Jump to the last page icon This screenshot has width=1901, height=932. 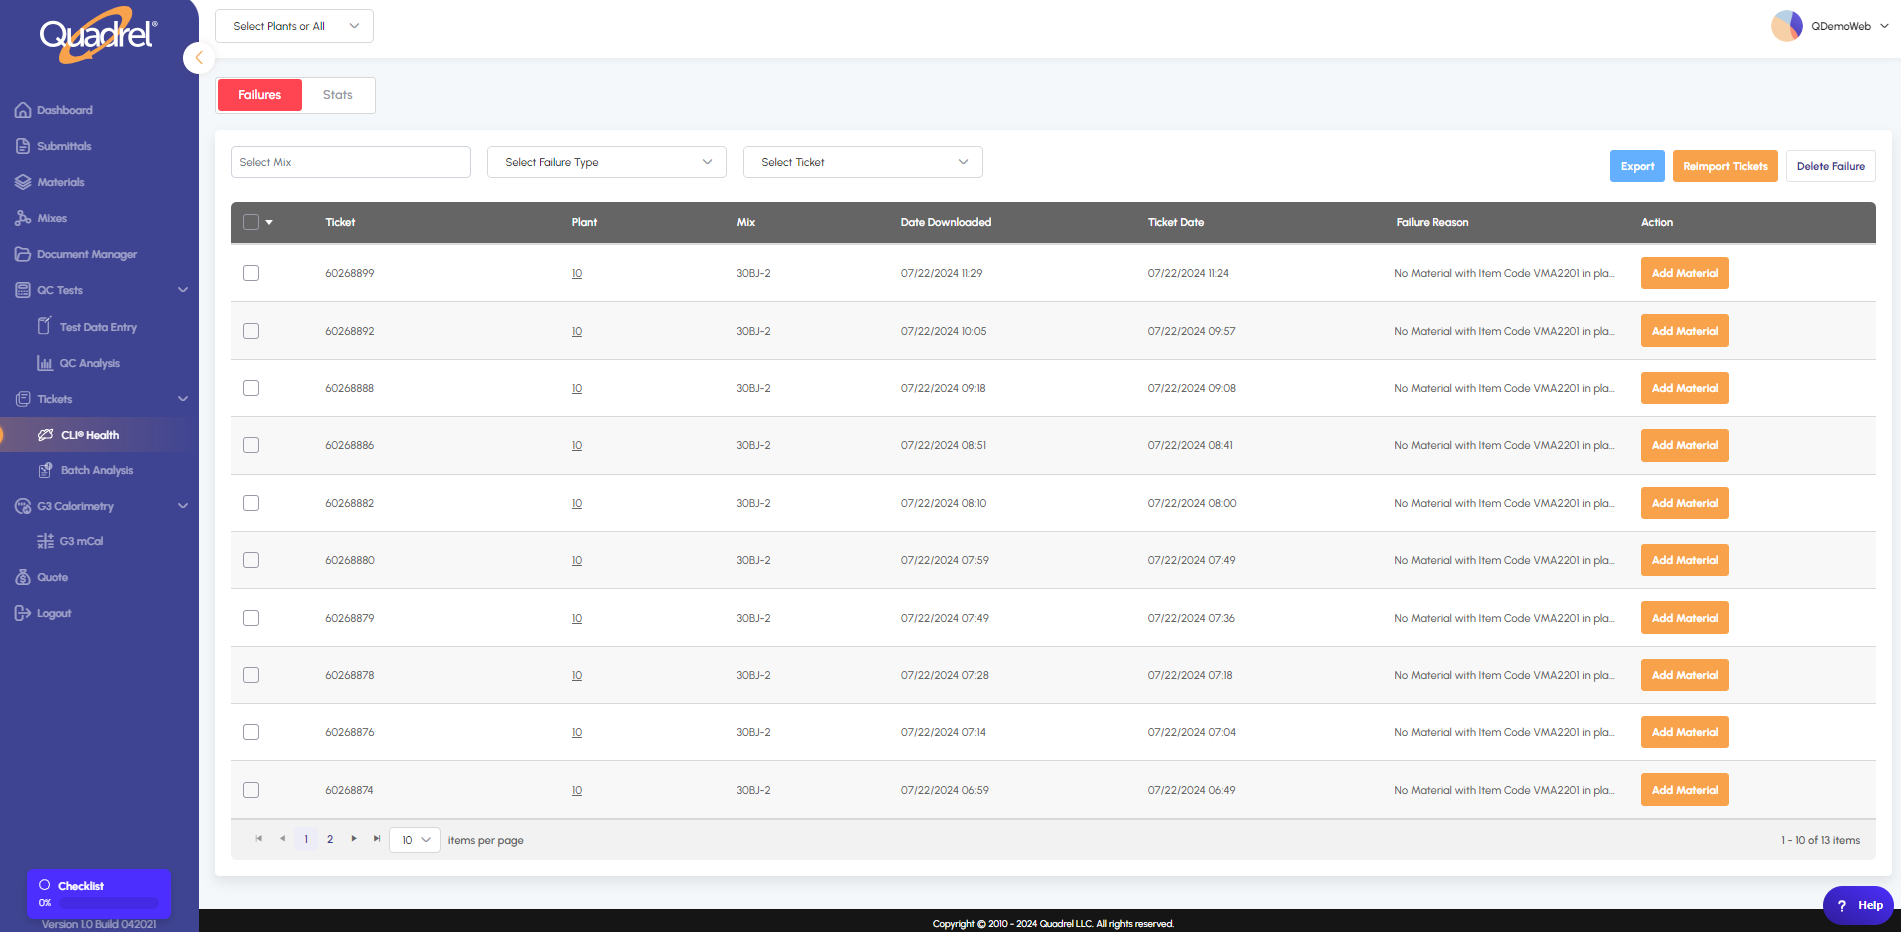point(377,839)
